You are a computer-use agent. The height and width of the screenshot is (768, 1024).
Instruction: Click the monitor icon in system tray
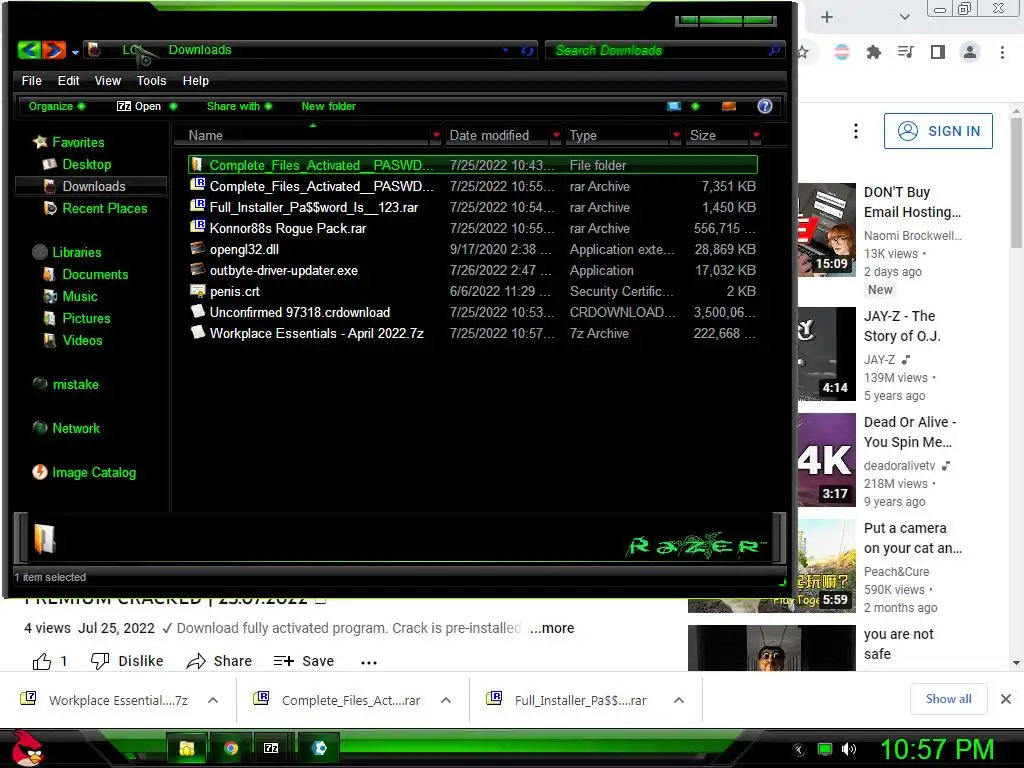pyautogui.click(x=825, y=750)
